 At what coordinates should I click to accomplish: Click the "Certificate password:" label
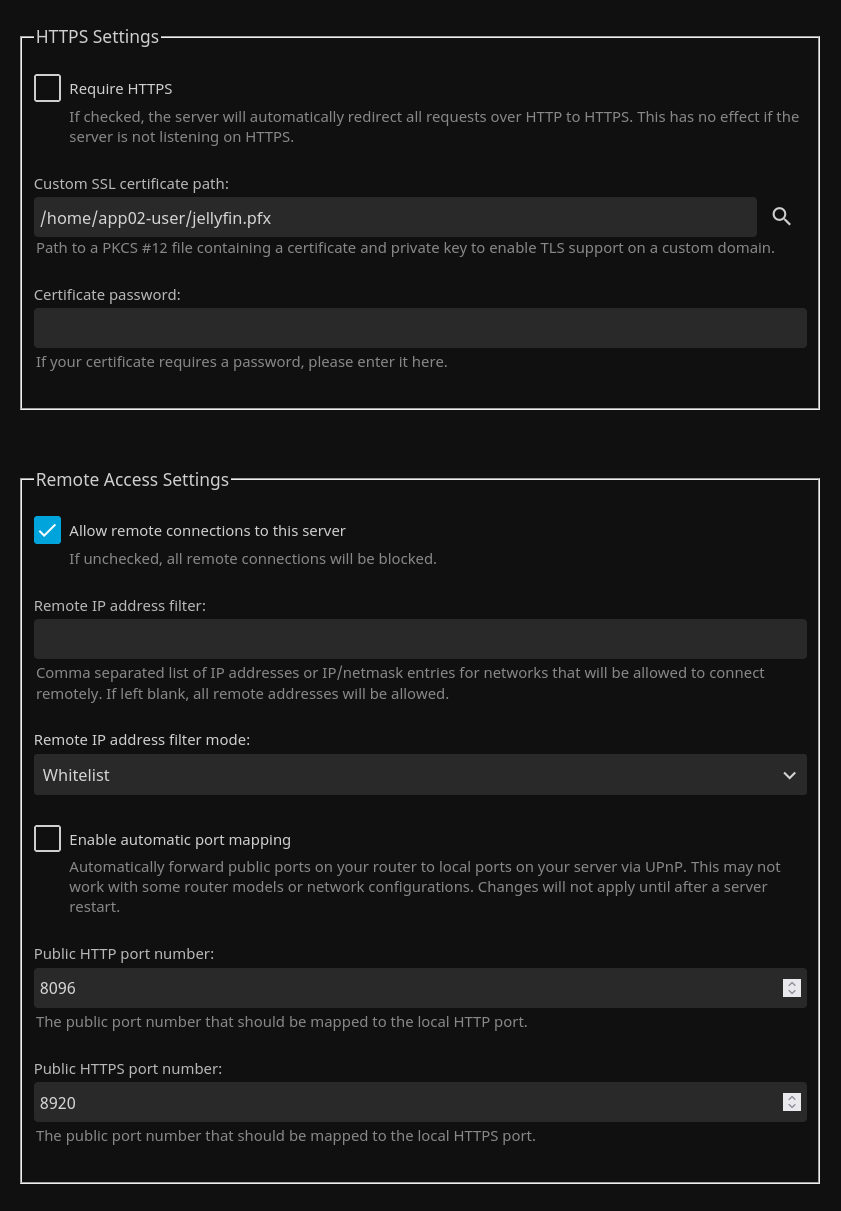[107, 295]
